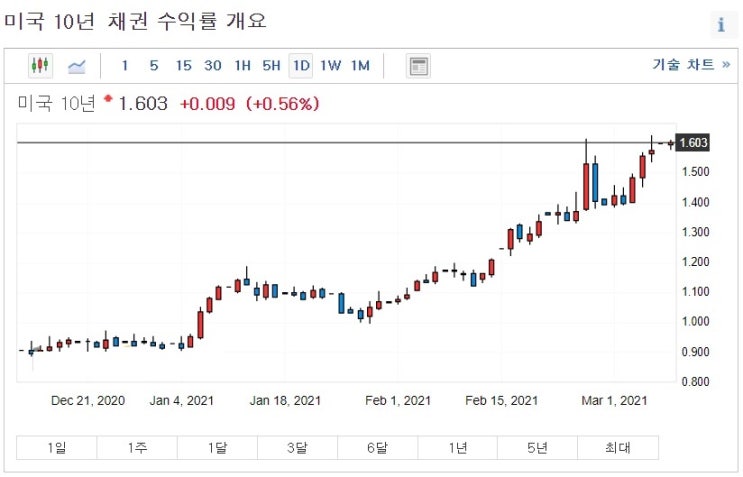Set chart range to 6달

(x=377, y=448)
